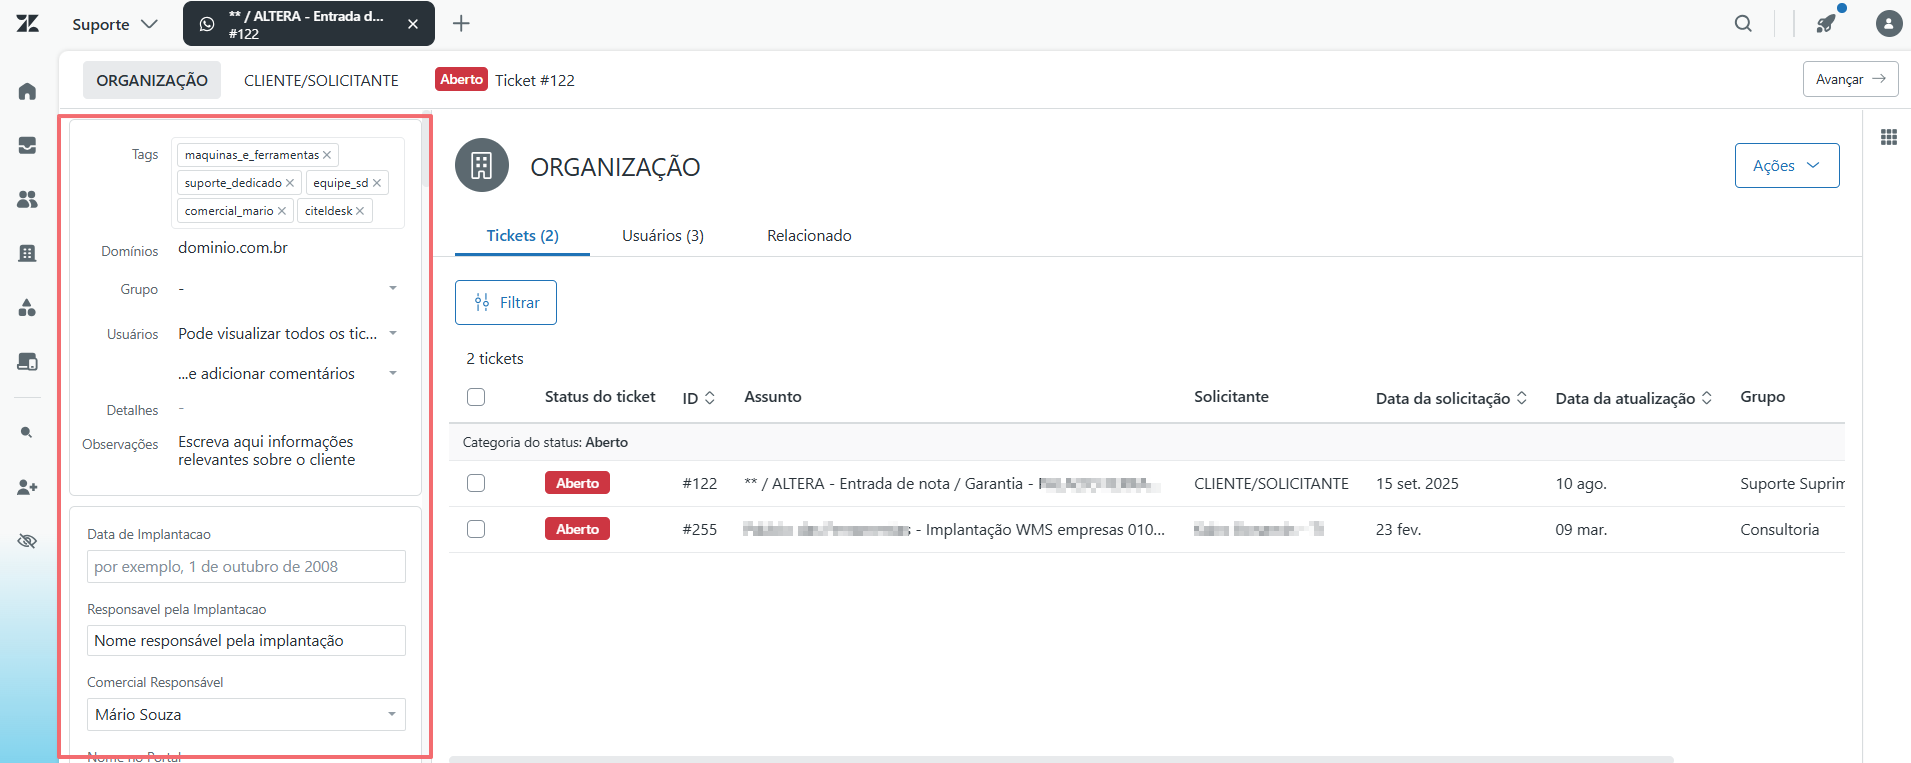Click the Consultoria group cell
This screenshot has height=763, width=1911.
(x=1779, y=530)
